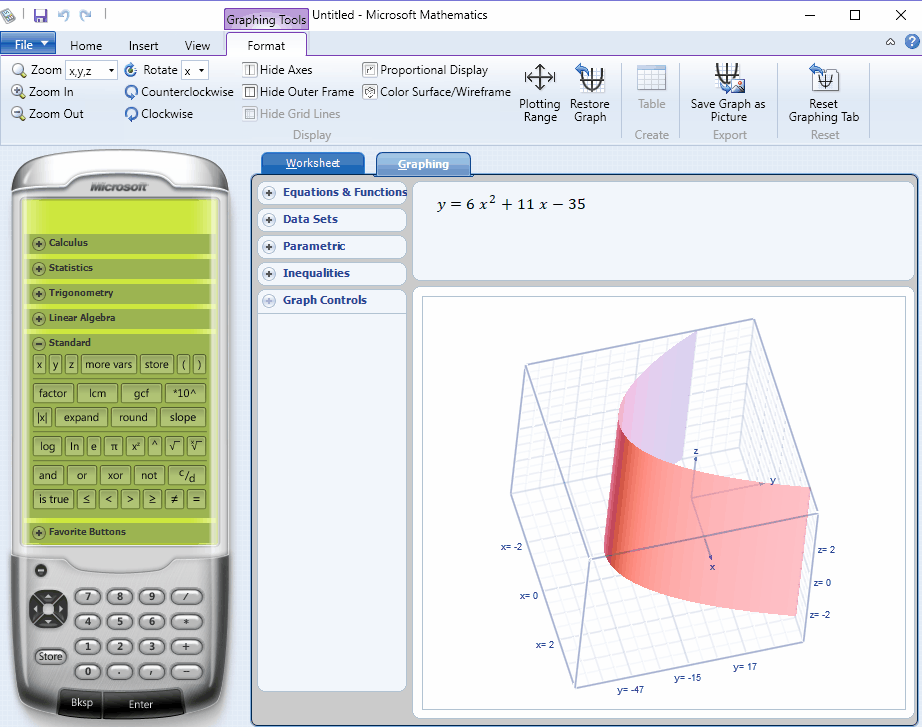Insert the cube root symbol
Screen dimensions: 922x727
(x=196, y=446)
